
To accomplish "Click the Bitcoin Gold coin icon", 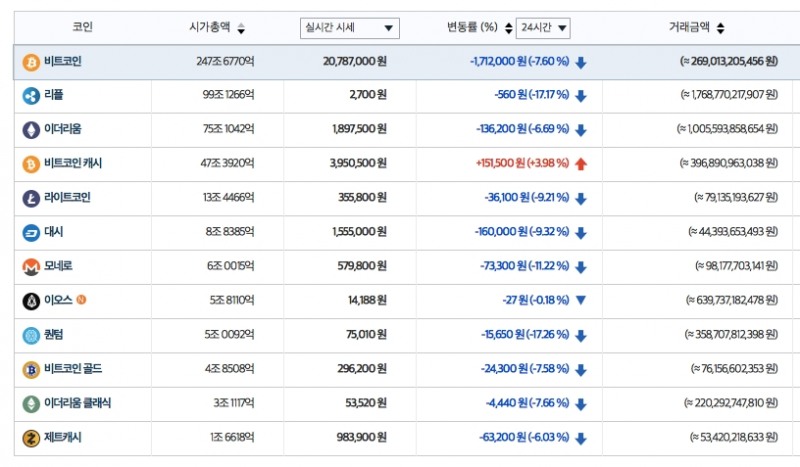I will pos(31,370).
